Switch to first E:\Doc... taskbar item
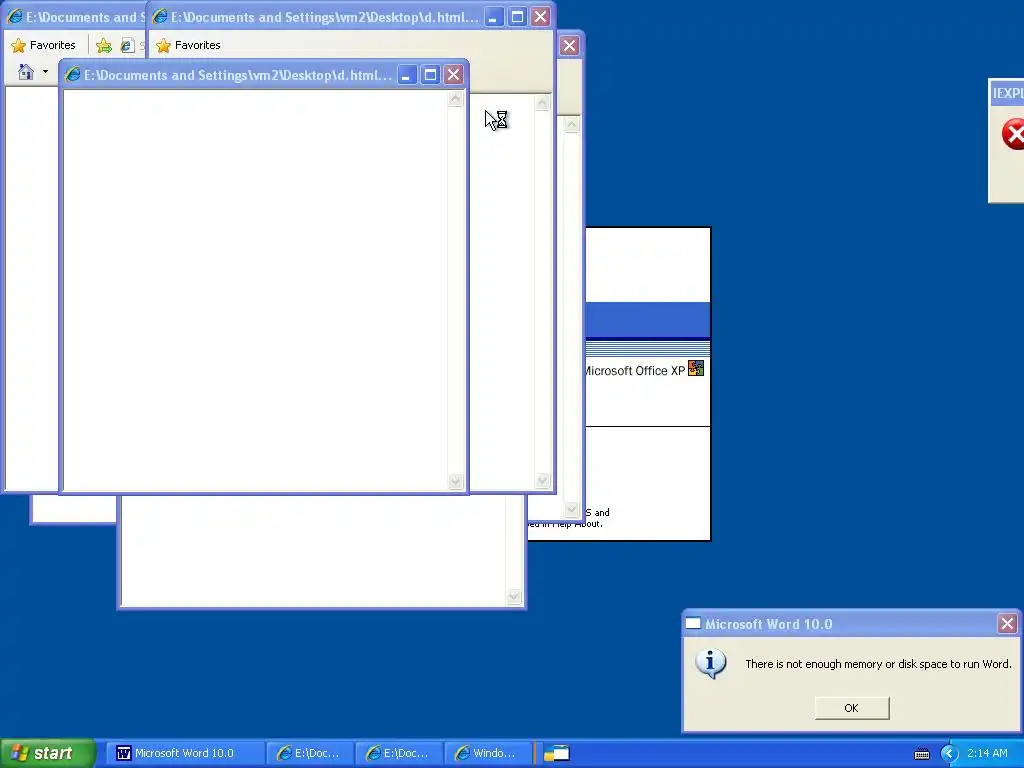 pyautogui.click(x=310, y=753)
